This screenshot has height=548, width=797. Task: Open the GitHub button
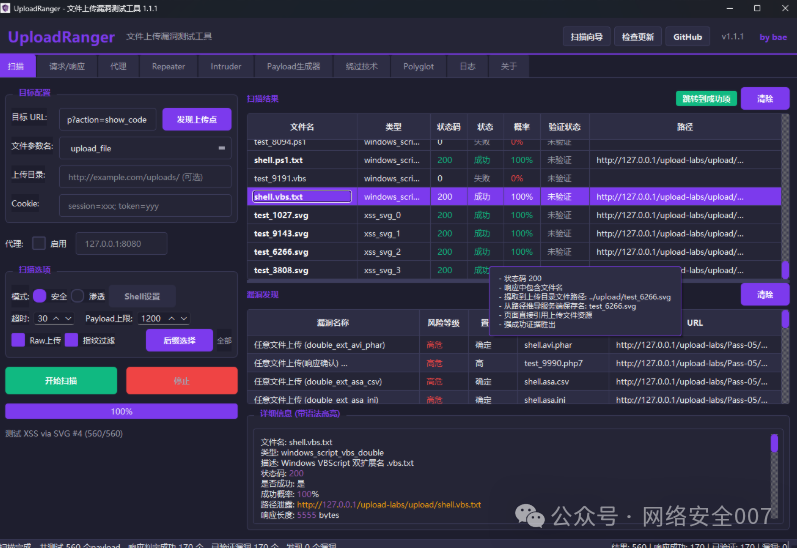687,37
